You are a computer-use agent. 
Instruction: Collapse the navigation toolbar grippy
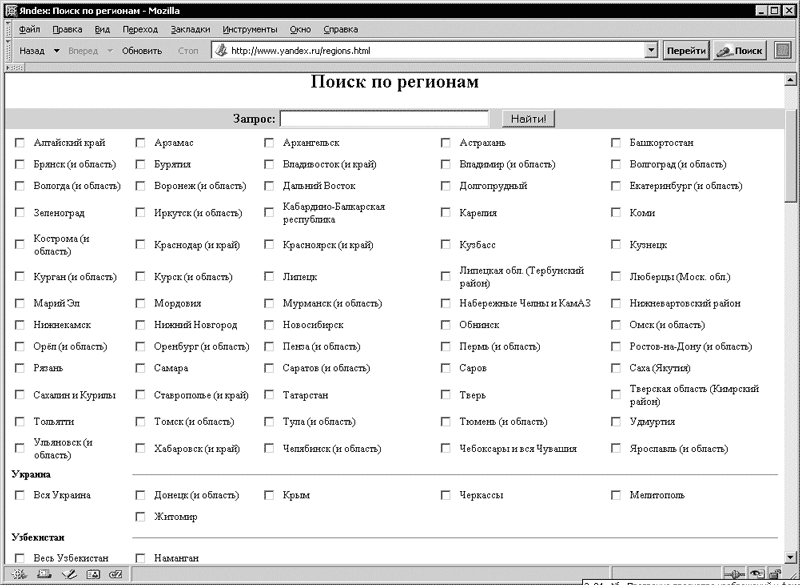pos(8,50)
